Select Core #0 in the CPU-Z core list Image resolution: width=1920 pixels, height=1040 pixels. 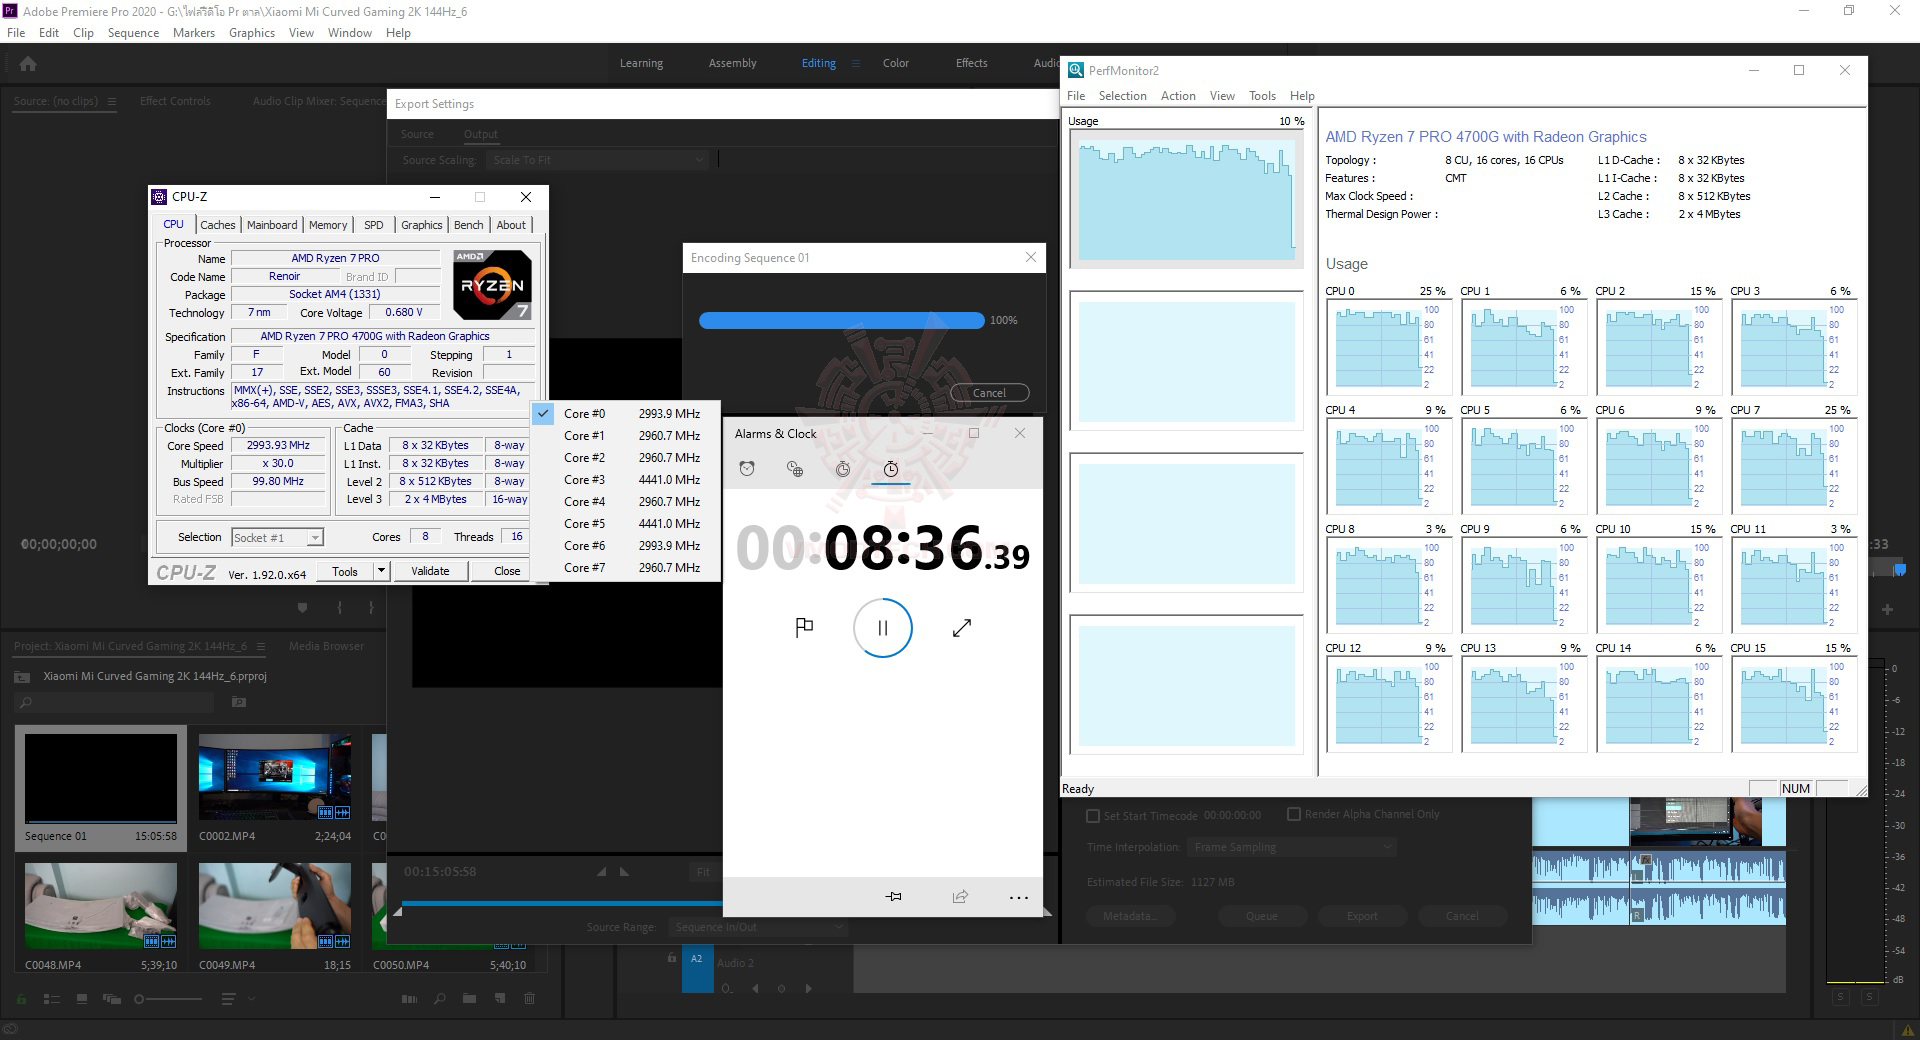626,414
